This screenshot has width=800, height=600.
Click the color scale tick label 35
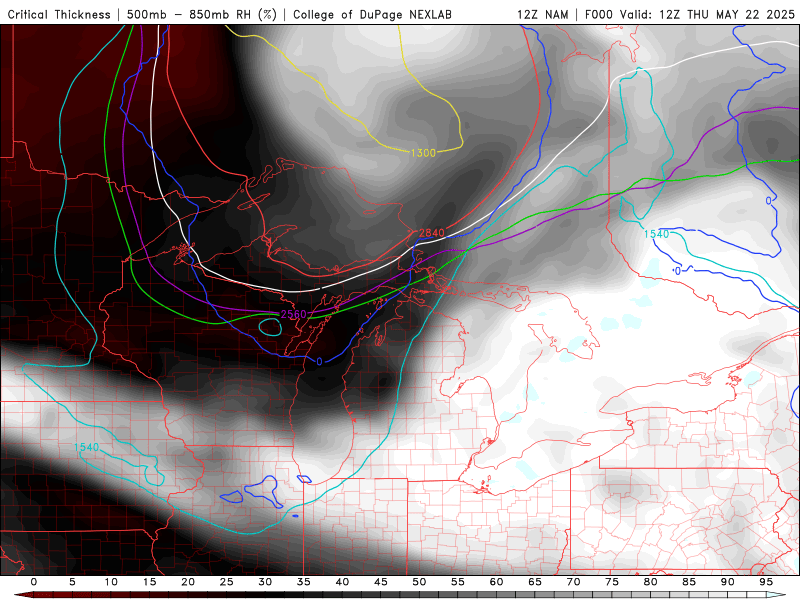pos(304,582)
